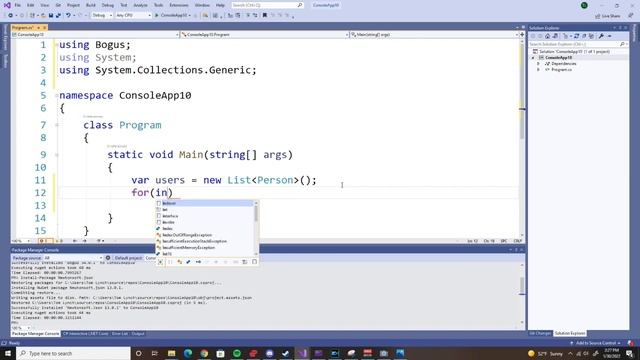Open the Debug menu
This screenshot has height=360, width=640.
108,5
